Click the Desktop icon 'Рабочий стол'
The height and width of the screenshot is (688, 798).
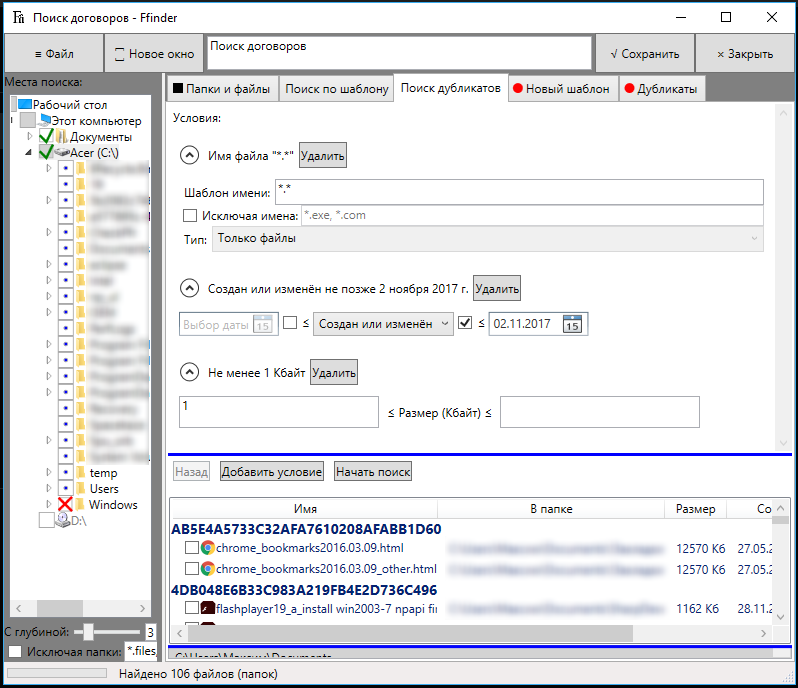point(25,105)
